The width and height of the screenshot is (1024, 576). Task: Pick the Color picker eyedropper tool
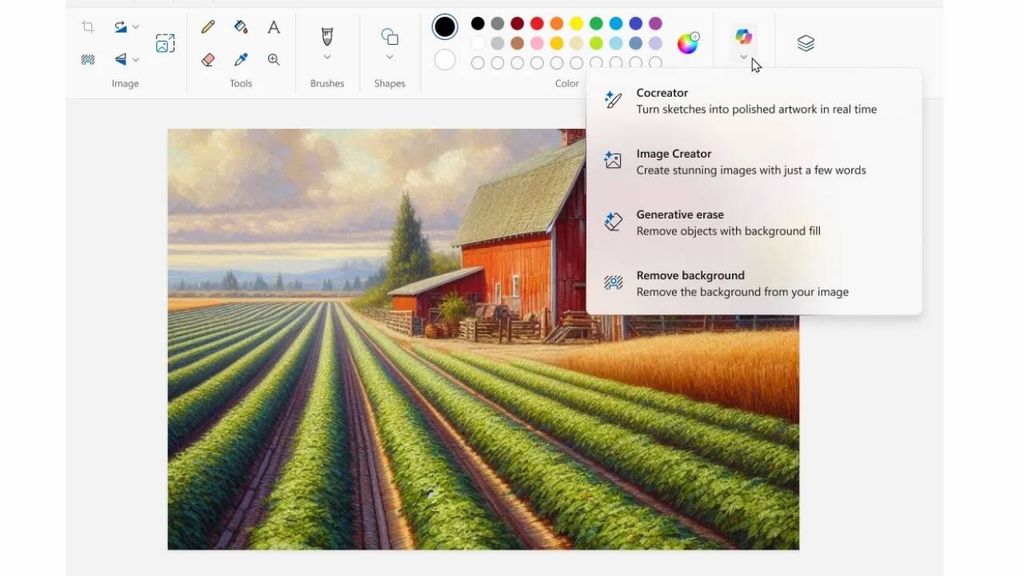[240, 60]
